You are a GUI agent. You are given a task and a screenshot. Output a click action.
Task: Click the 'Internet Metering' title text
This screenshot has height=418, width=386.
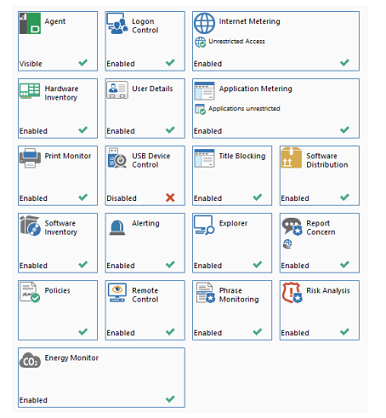point(250,21)
